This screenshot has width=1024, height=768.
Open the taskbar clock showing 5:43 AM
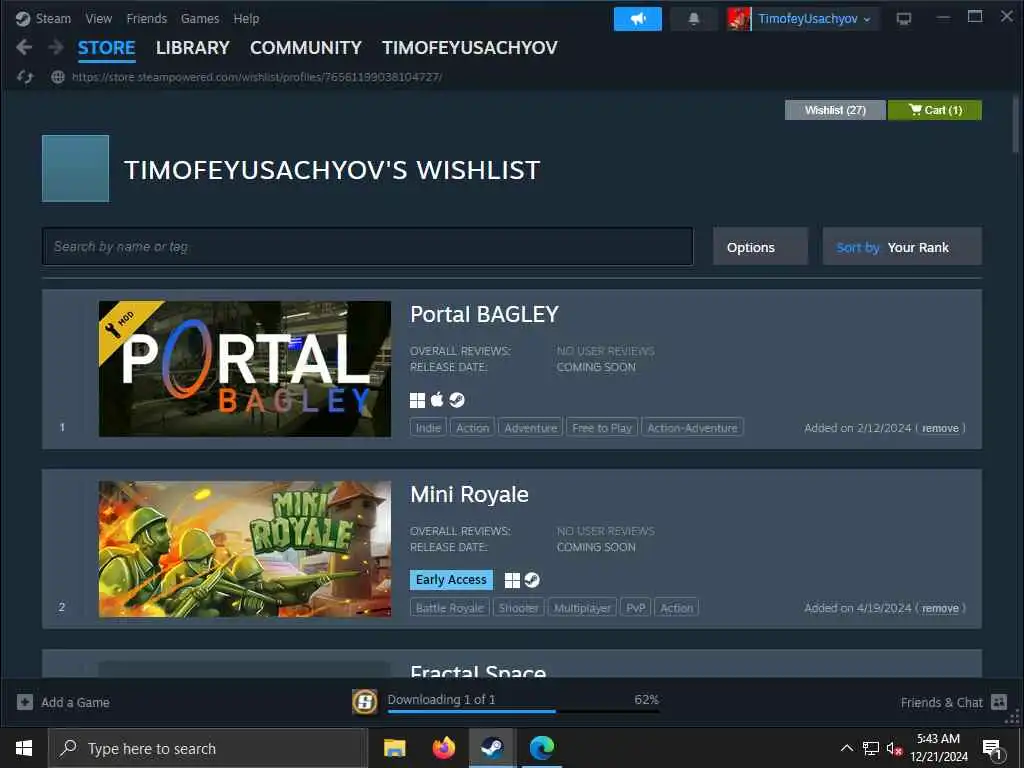tap(938, 748)
